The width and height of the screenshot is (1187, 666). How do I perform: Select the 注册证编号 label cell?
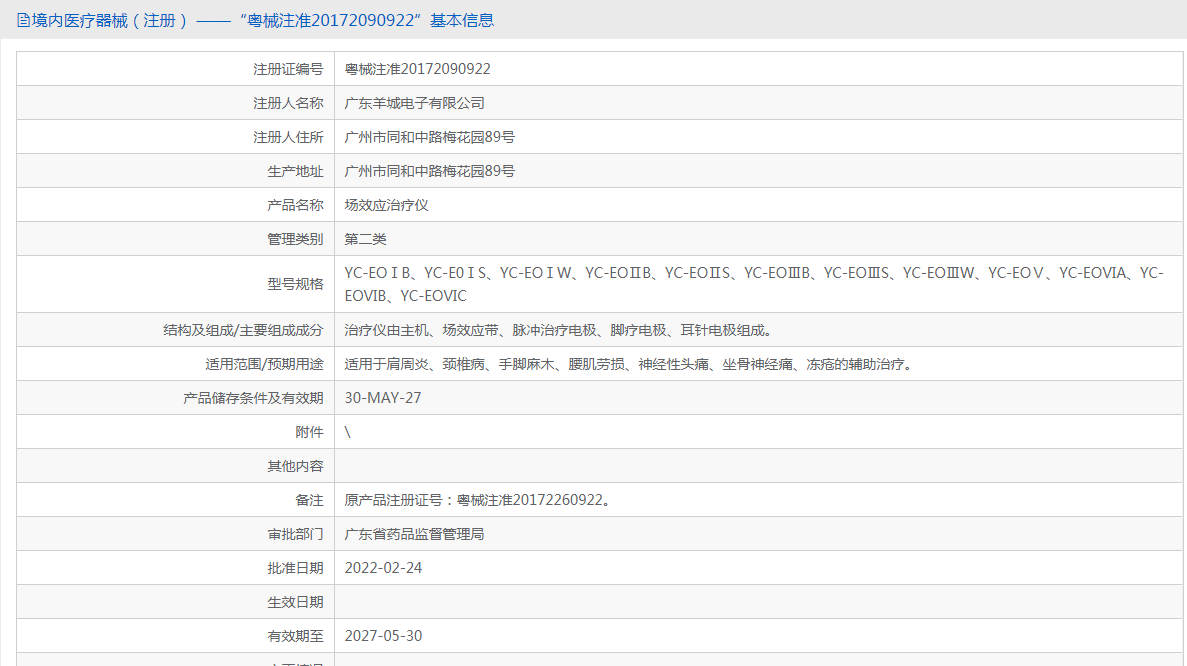click(x=176, y=69)
